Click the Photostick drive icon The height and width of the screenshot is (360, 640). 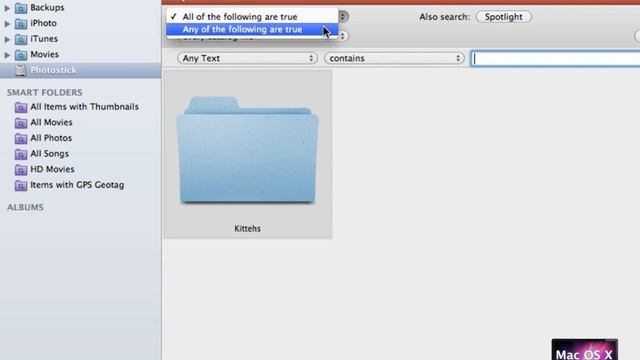tap(21, 70)
